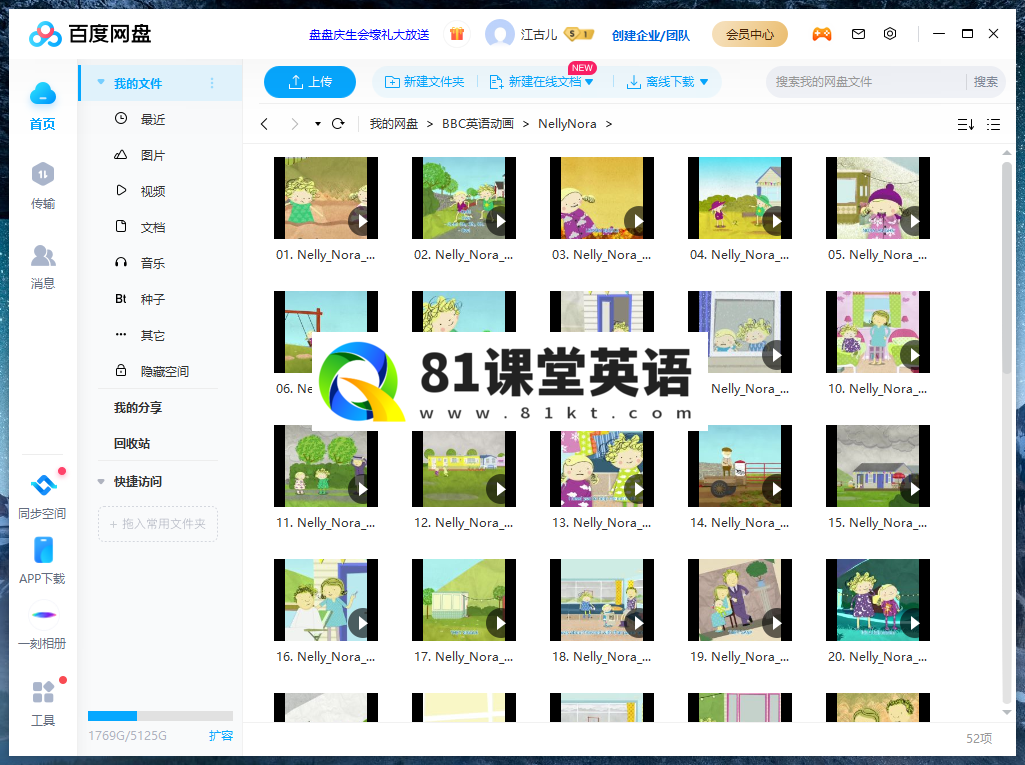This screenshot has height=765, width=1025.
Task: Open the 传输 transfer panel
Action: 42,186
